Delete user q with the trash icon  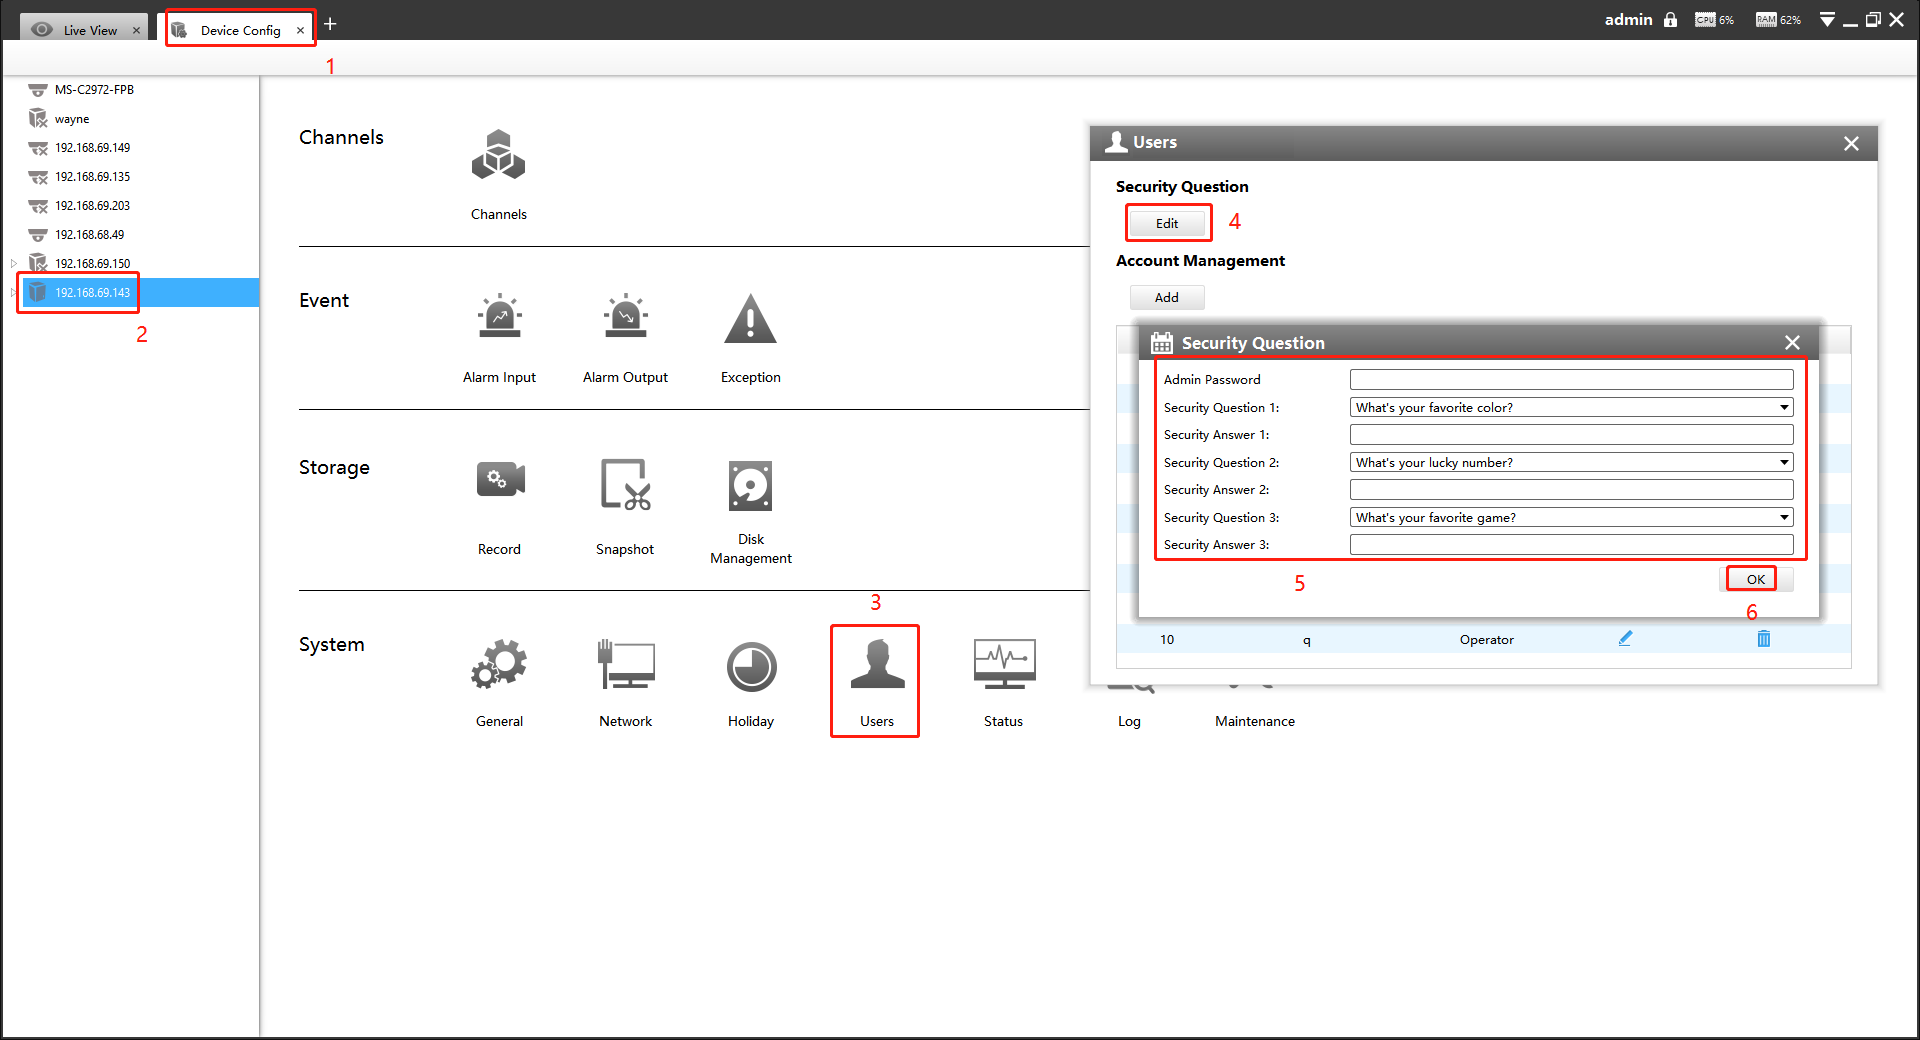point(1764,639)
